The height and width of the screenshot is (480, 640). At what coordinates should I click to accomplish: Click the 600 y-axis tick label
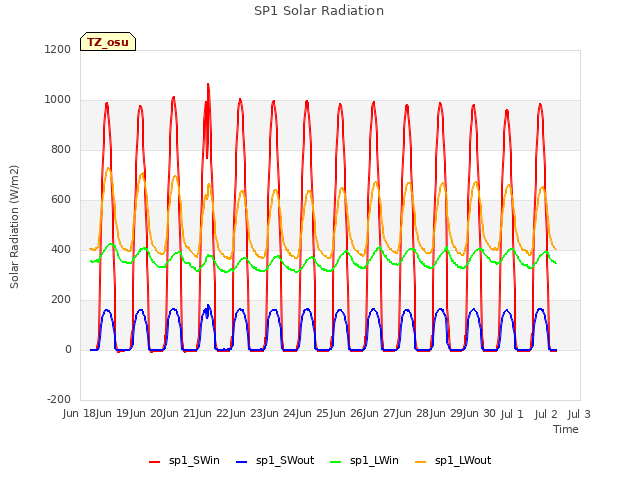click(61, 200)
